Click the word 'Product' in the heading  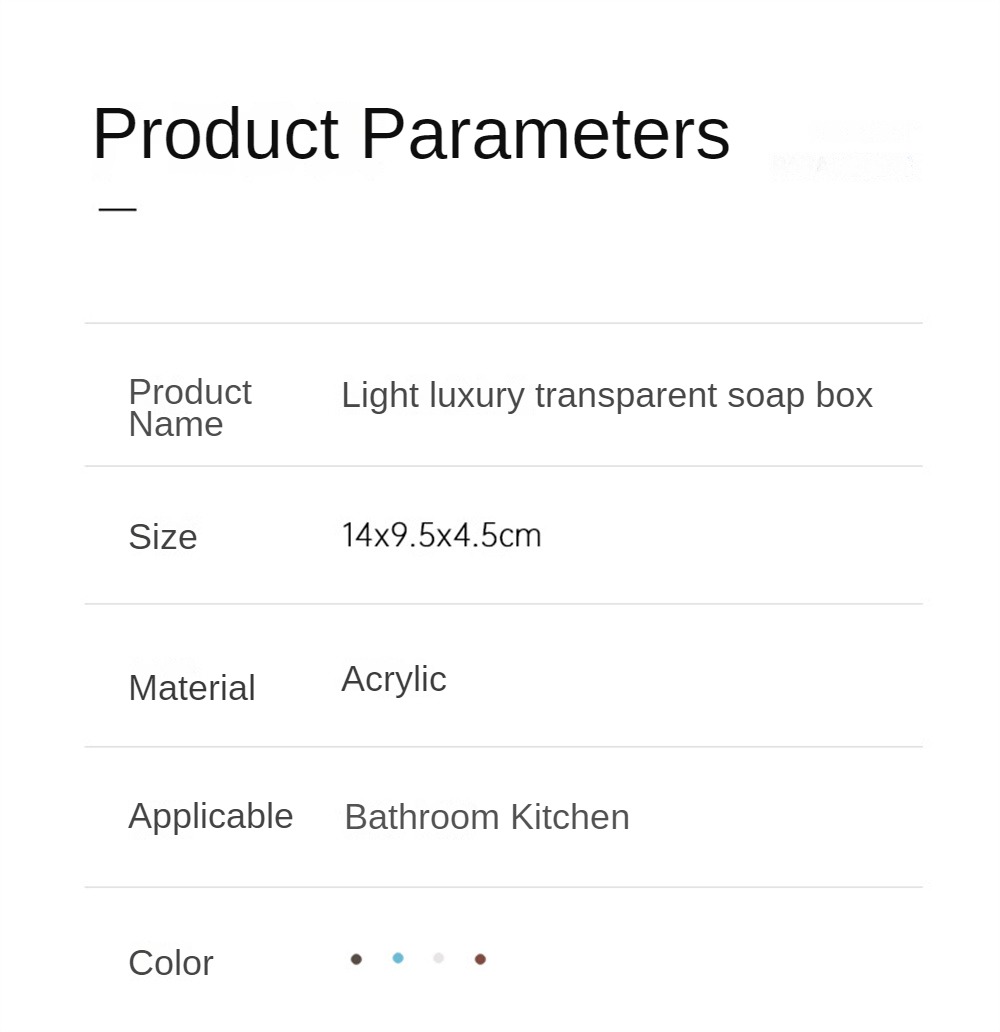pos(215,133)
